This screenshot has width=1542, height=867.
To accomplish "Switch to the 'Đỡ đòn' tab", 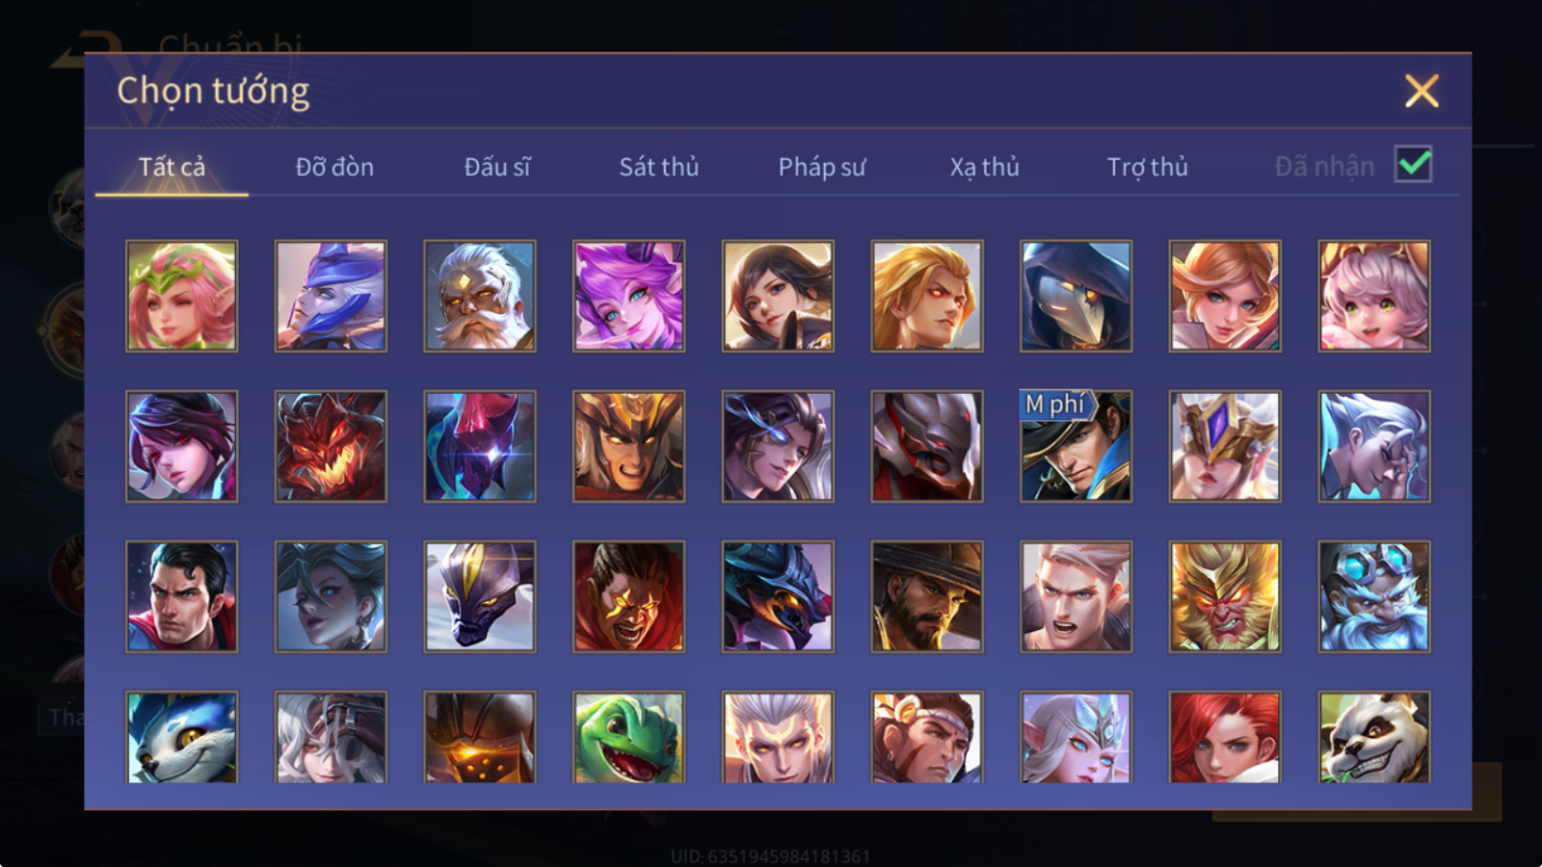I will pyautogui.click(x=335, y=167).
